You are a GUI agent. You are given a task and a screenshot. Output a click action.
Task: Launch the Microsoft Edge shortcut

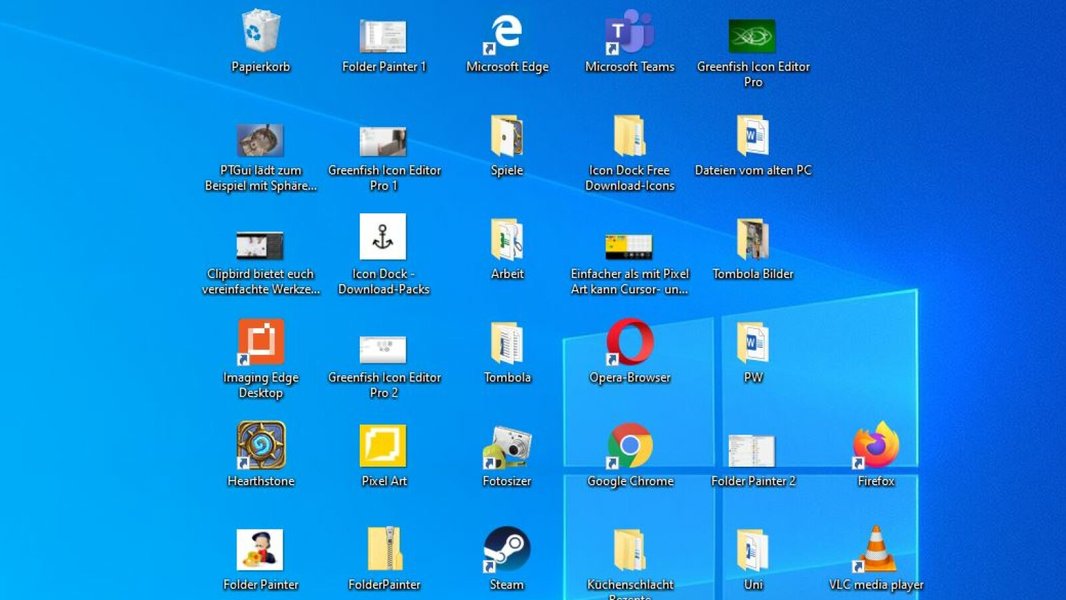click(503, 34)
